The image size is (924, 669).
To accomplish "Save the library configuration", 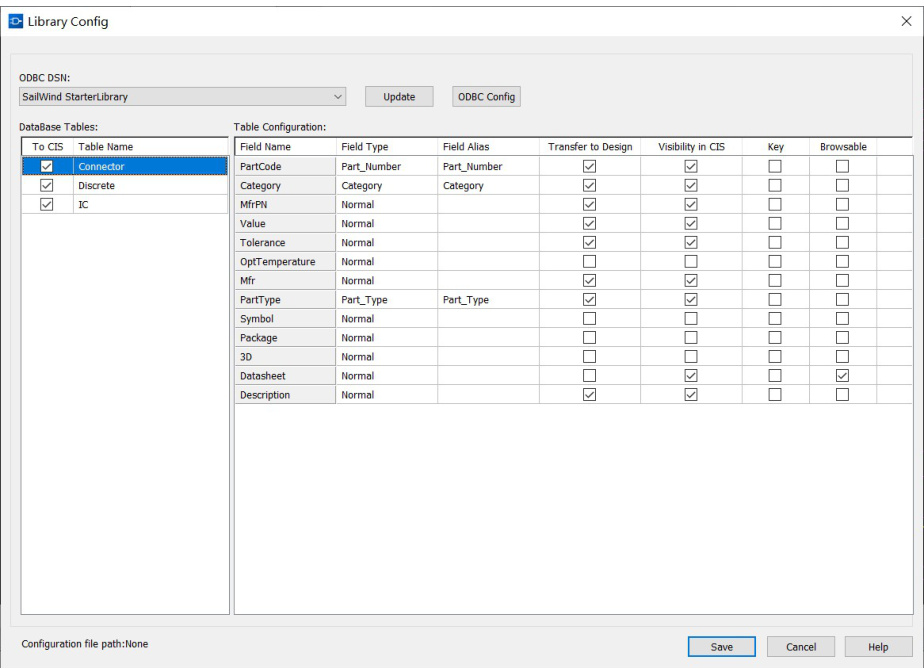I will 721,647.
